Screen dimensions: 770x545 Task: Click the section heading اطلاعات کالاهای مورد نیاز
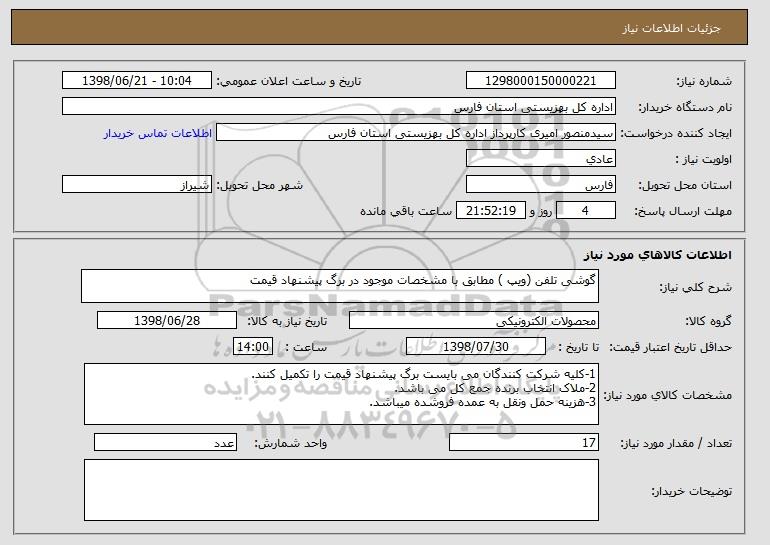tap(658, 254)
